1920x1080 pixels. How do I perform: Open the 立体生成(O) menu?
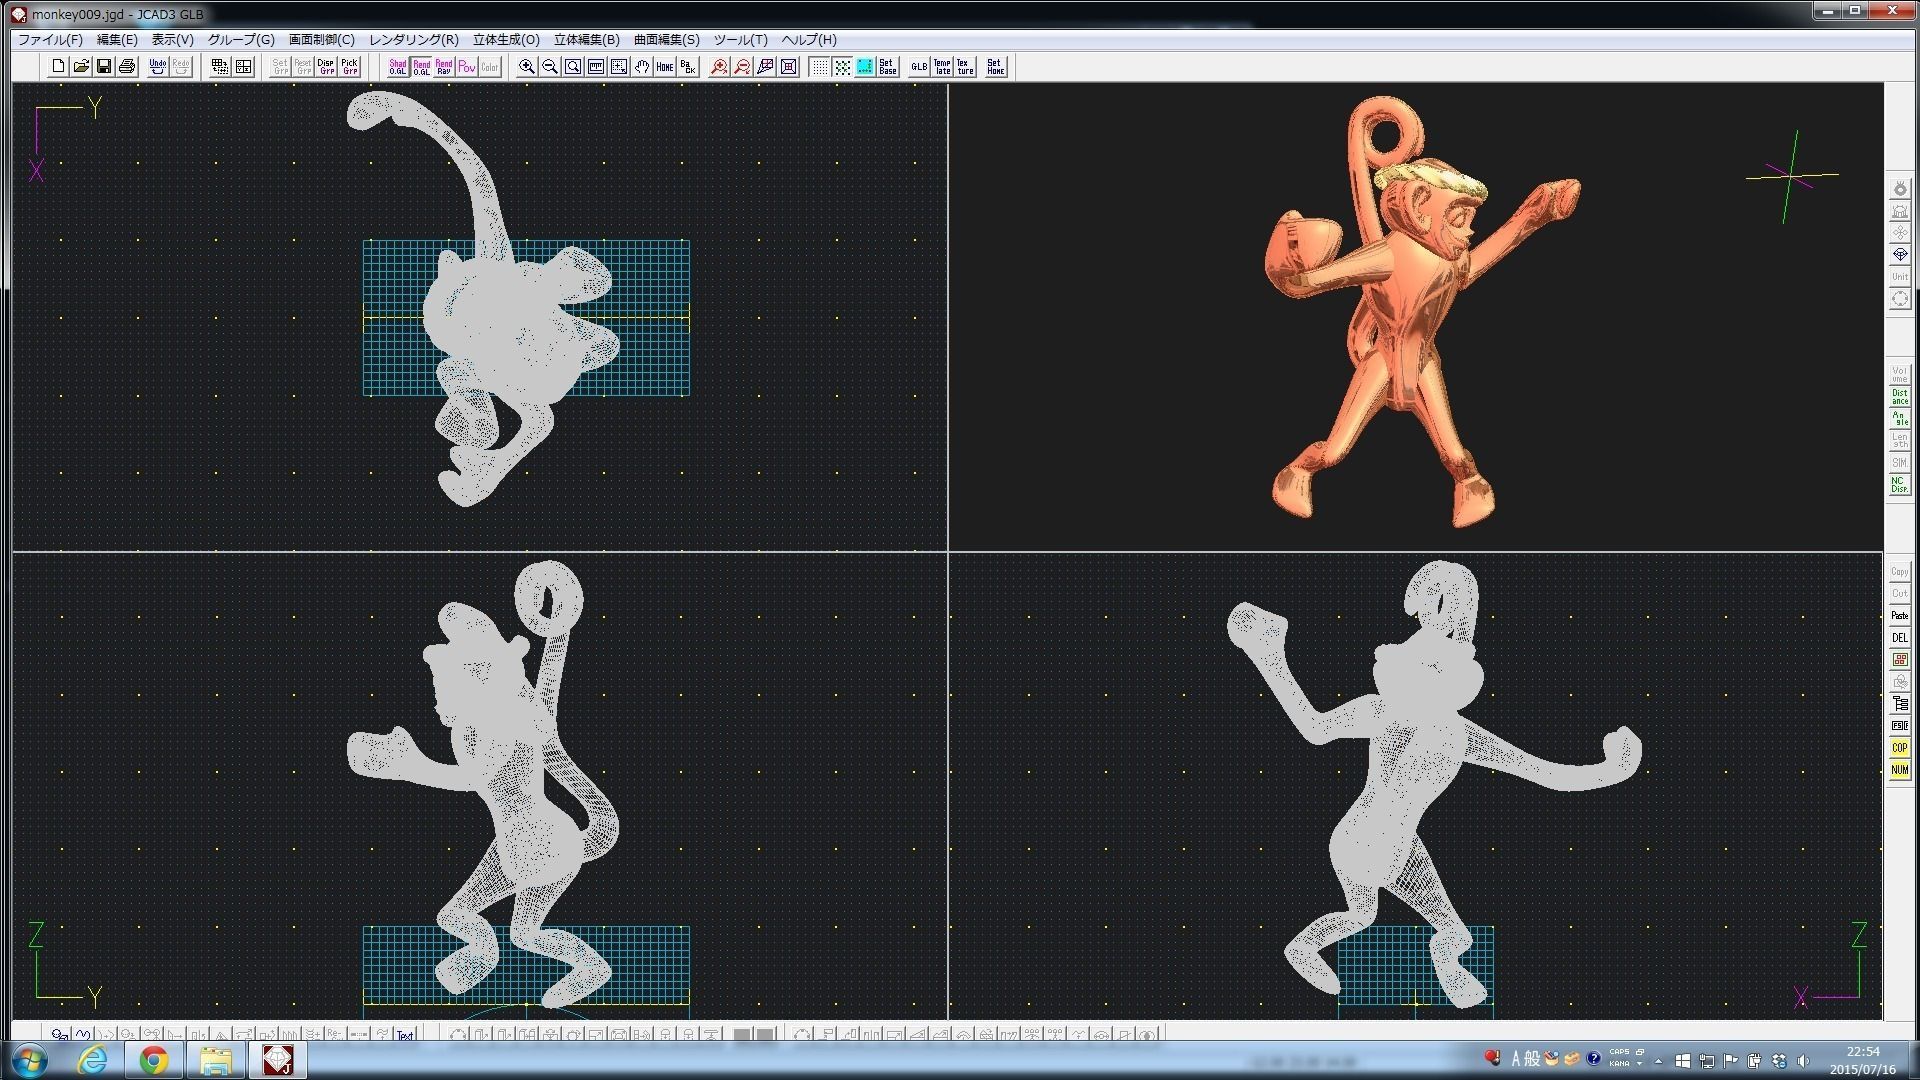(506, 40)
